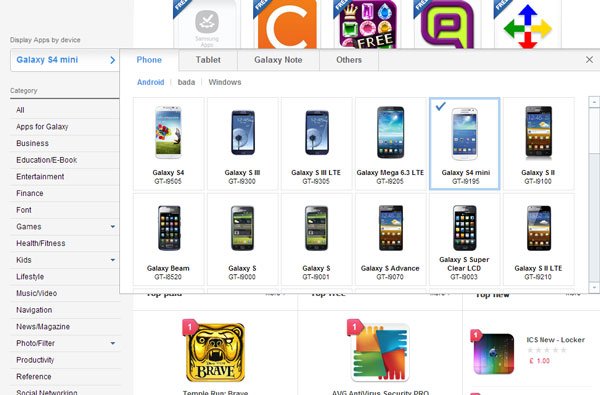Click the checked Galaxy S4 mini GT-I9195
600x395 pixels.
point(465,144)
